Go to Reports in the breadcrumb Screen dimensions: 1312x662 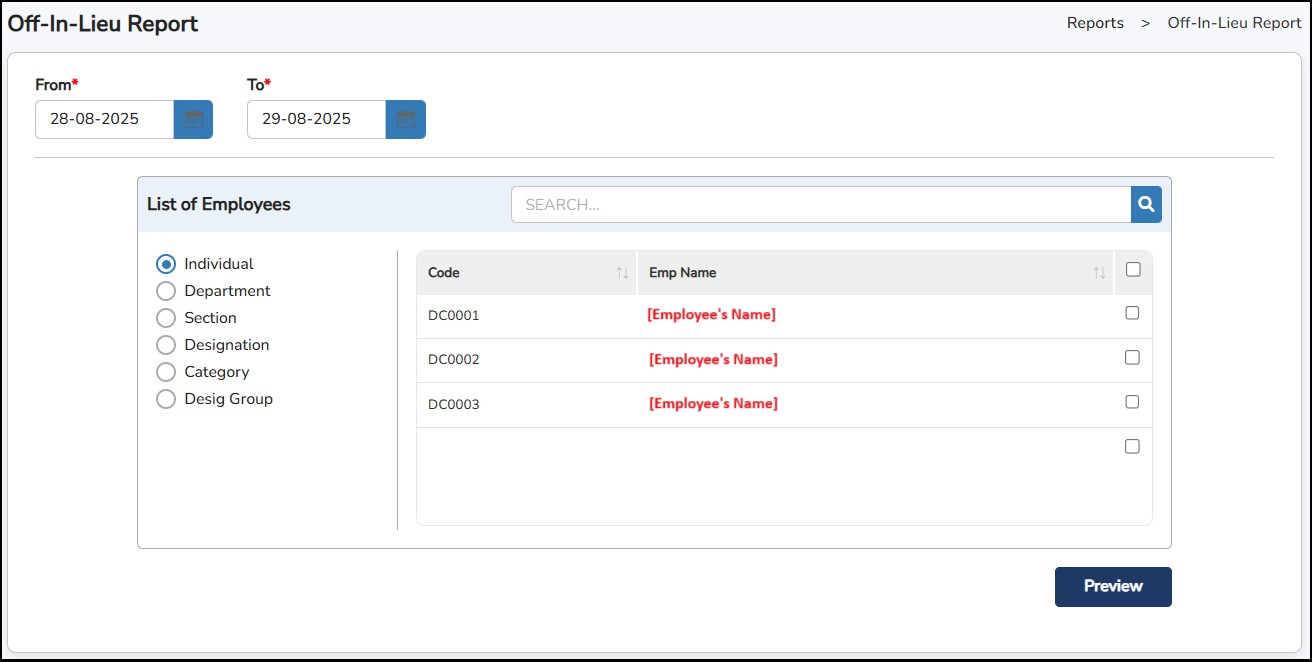pyautogui.click(x=1095, y=23)
